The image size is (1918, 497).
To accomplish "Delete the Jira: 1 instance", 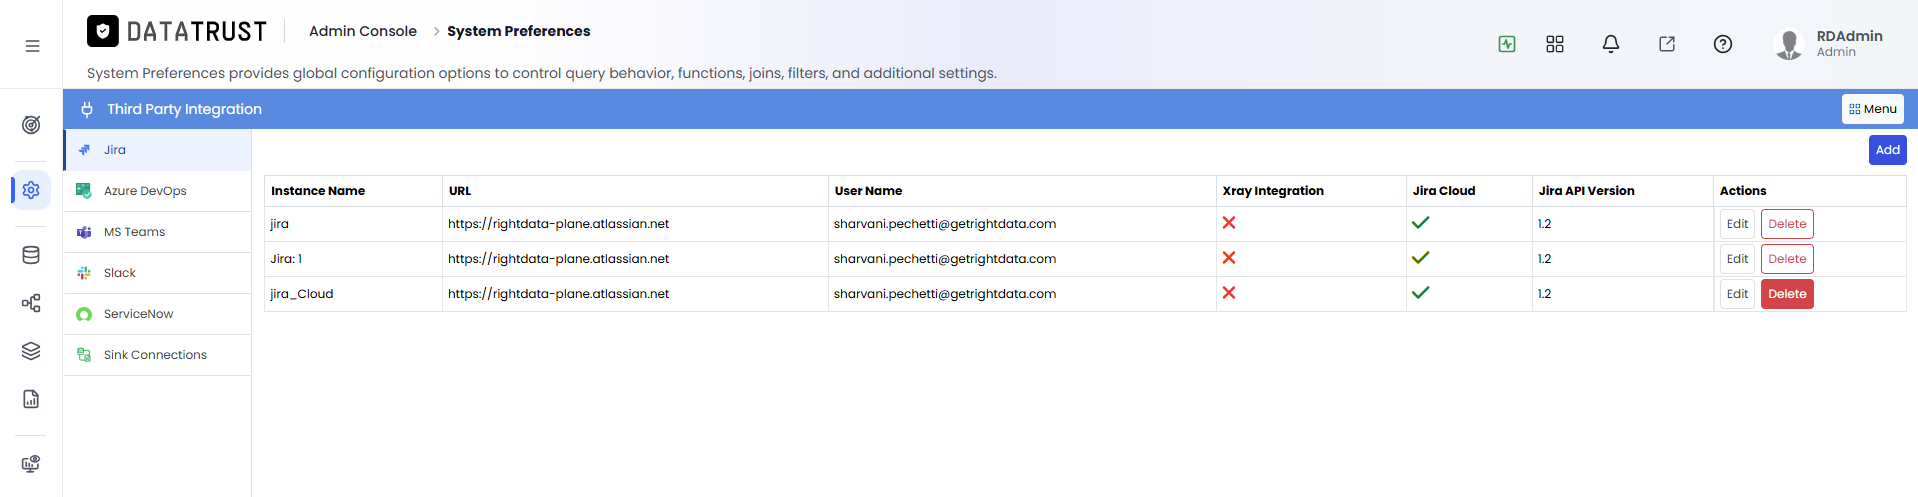I will (x=1787, y=259).
